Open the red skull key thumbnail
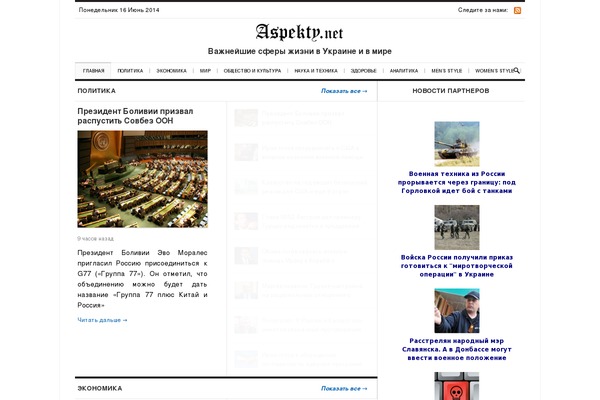The width and height of the screenshot is (600, 400). [x=457, y=386]
